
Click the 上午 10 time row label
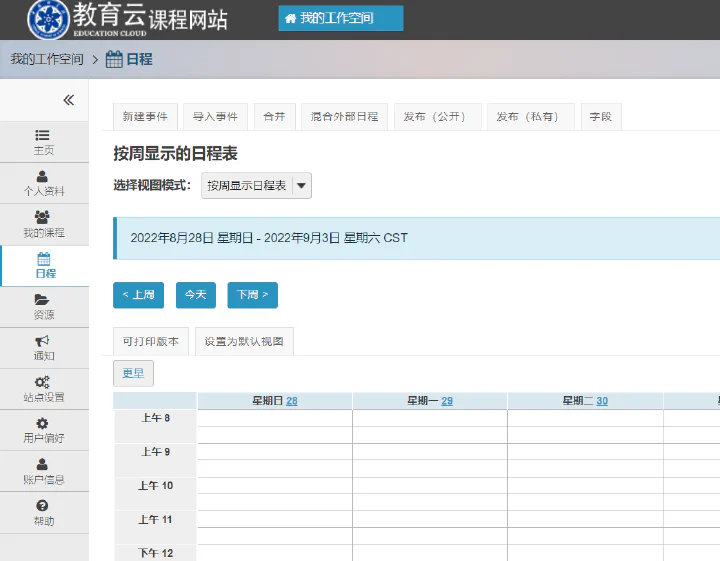(x=156, y=486)
